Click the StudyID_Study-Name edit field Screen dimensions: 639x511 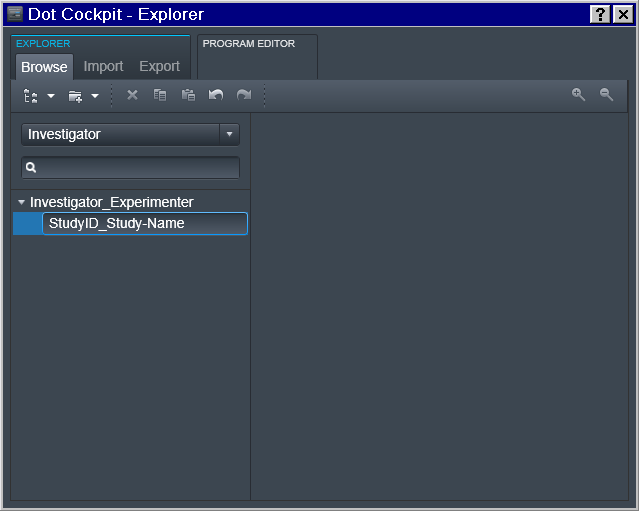pyautogui.click(x=145, y=223)
